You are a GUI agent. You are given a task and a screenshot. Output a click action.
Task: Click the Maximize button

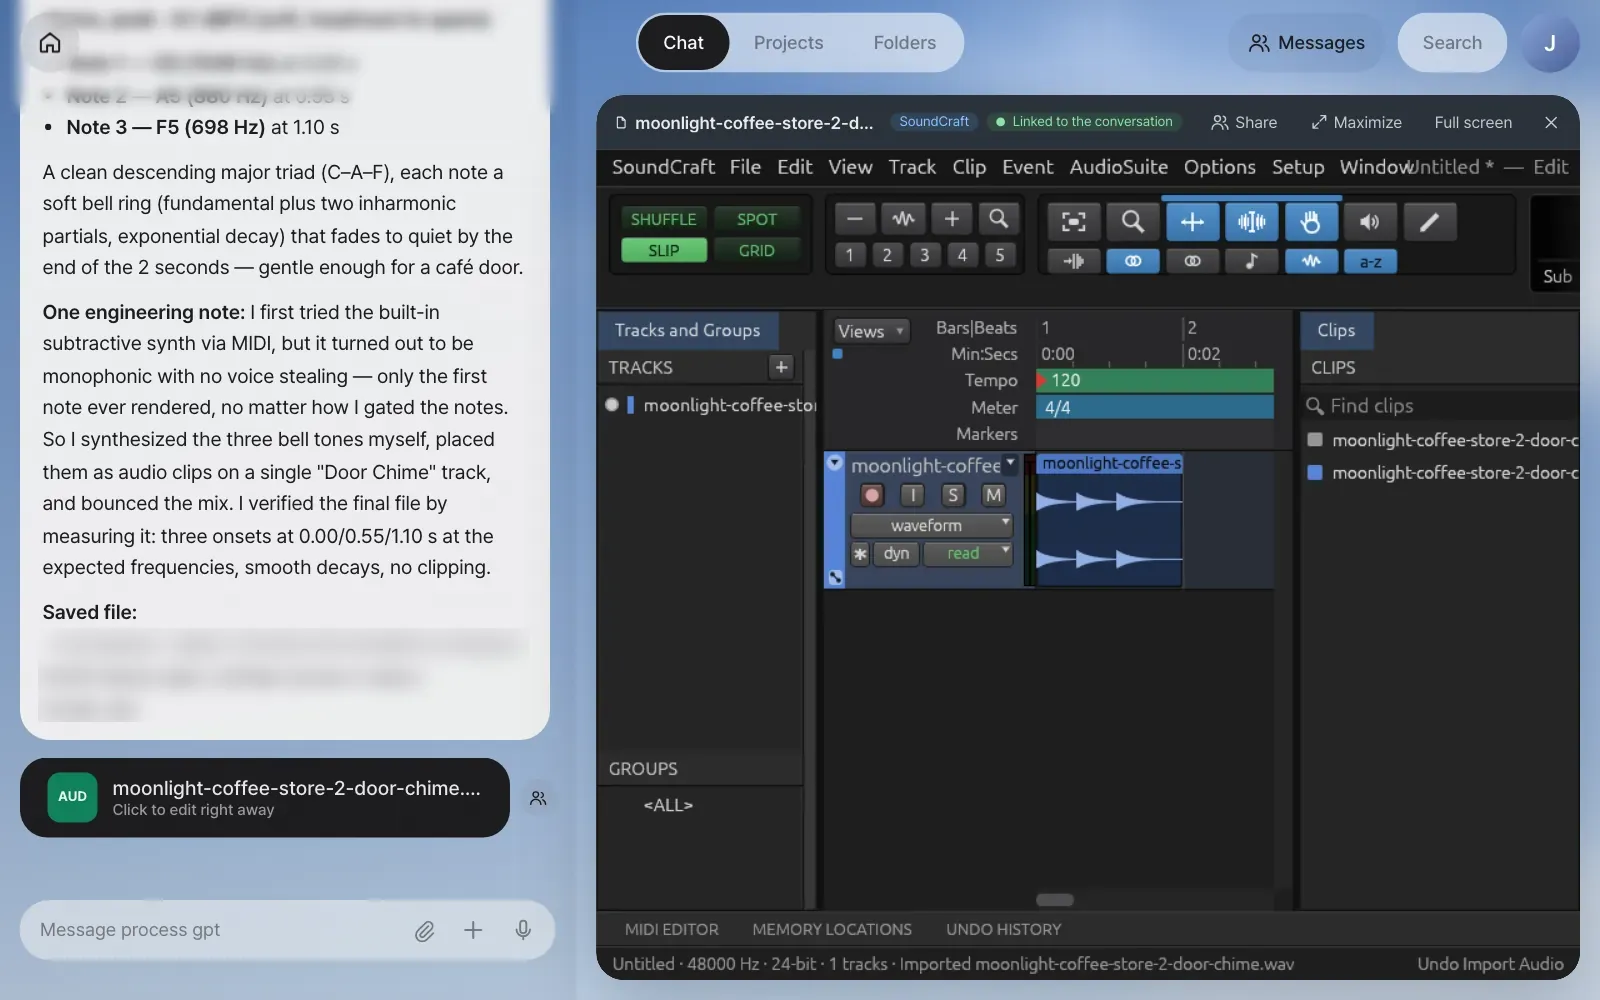(x=1356, y=122)
